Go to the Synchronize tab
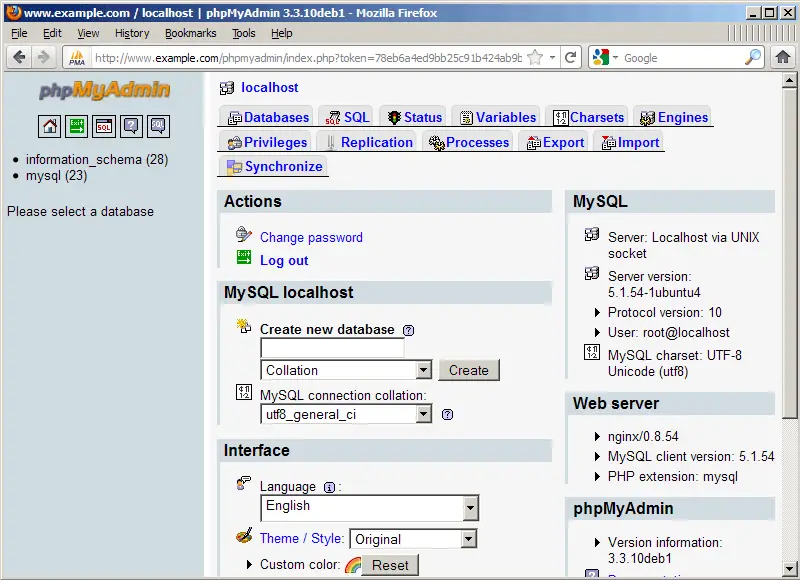 (x=274, y=166)
